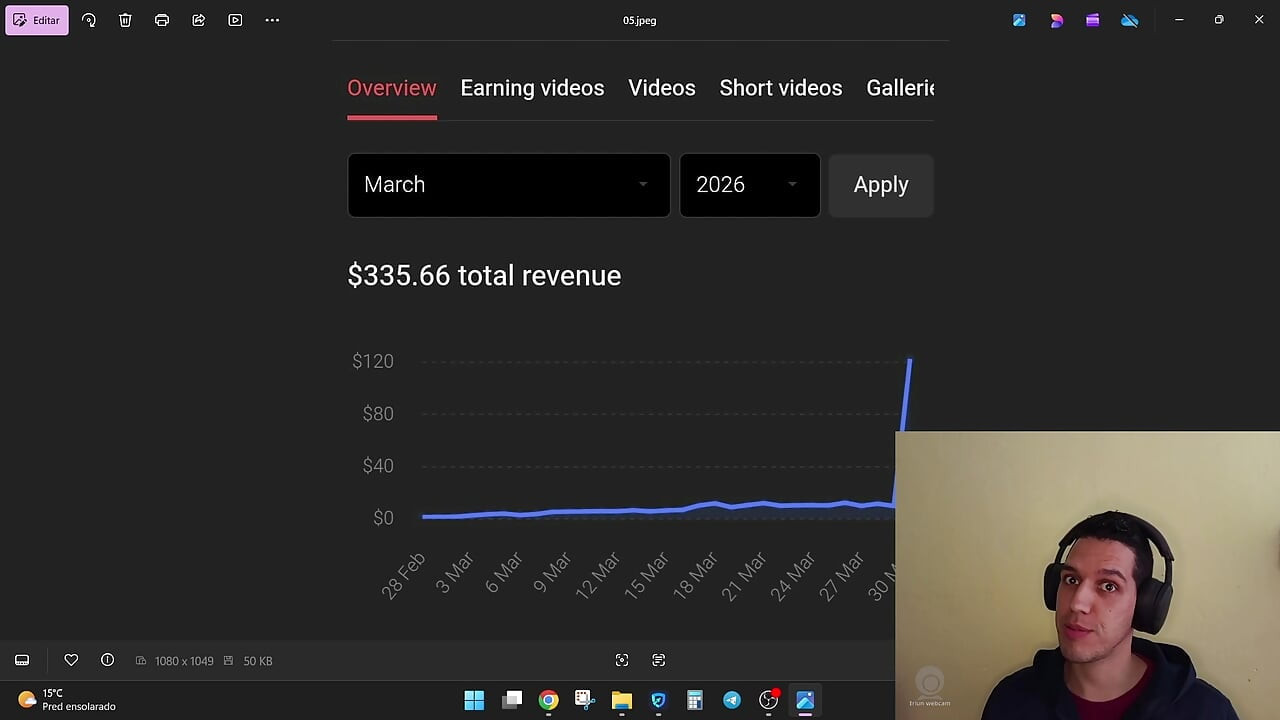This screenshot has height=720, width=1280.
Task: Click the Apply button in the image
Action: tap(881, 185)
